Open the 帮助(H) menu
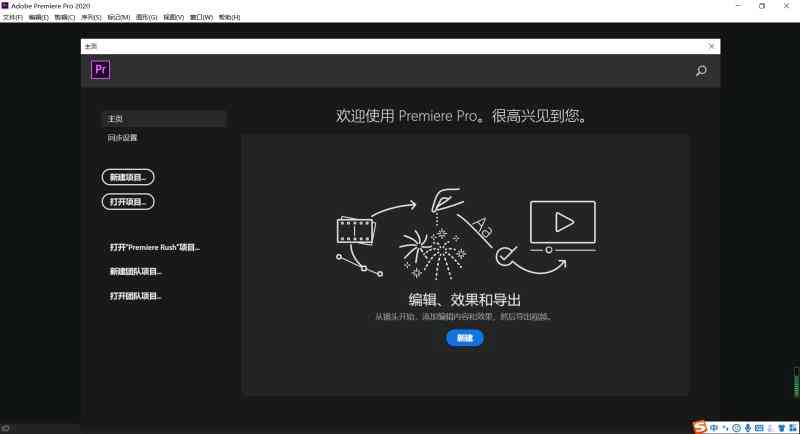 [x=230, y=17]
